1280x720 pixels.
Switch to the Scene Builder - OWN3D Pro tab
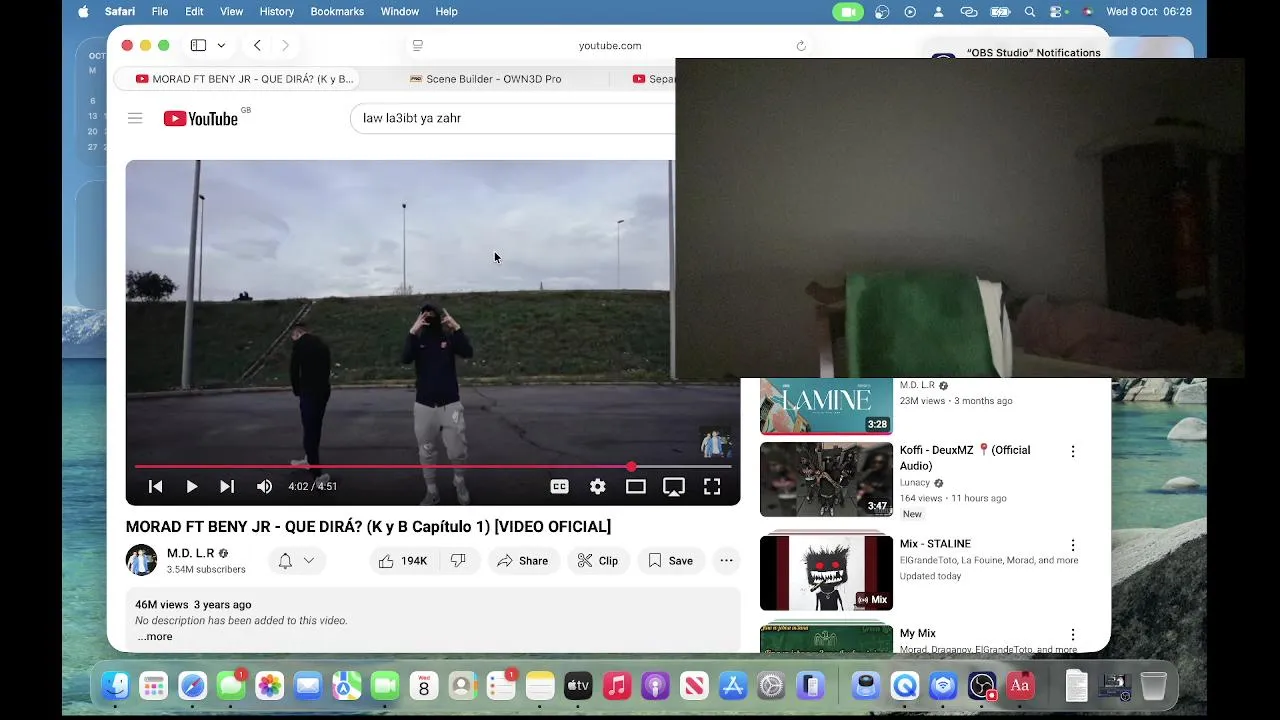(x=485, y=79)
